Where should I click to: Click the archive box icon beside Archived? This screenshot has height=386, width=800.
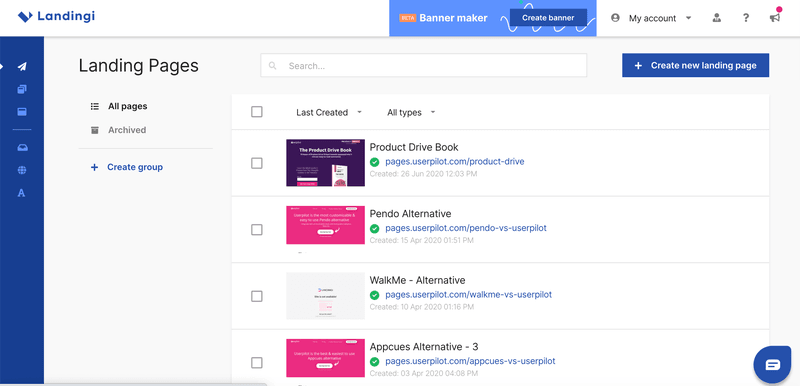click(94, 130)
